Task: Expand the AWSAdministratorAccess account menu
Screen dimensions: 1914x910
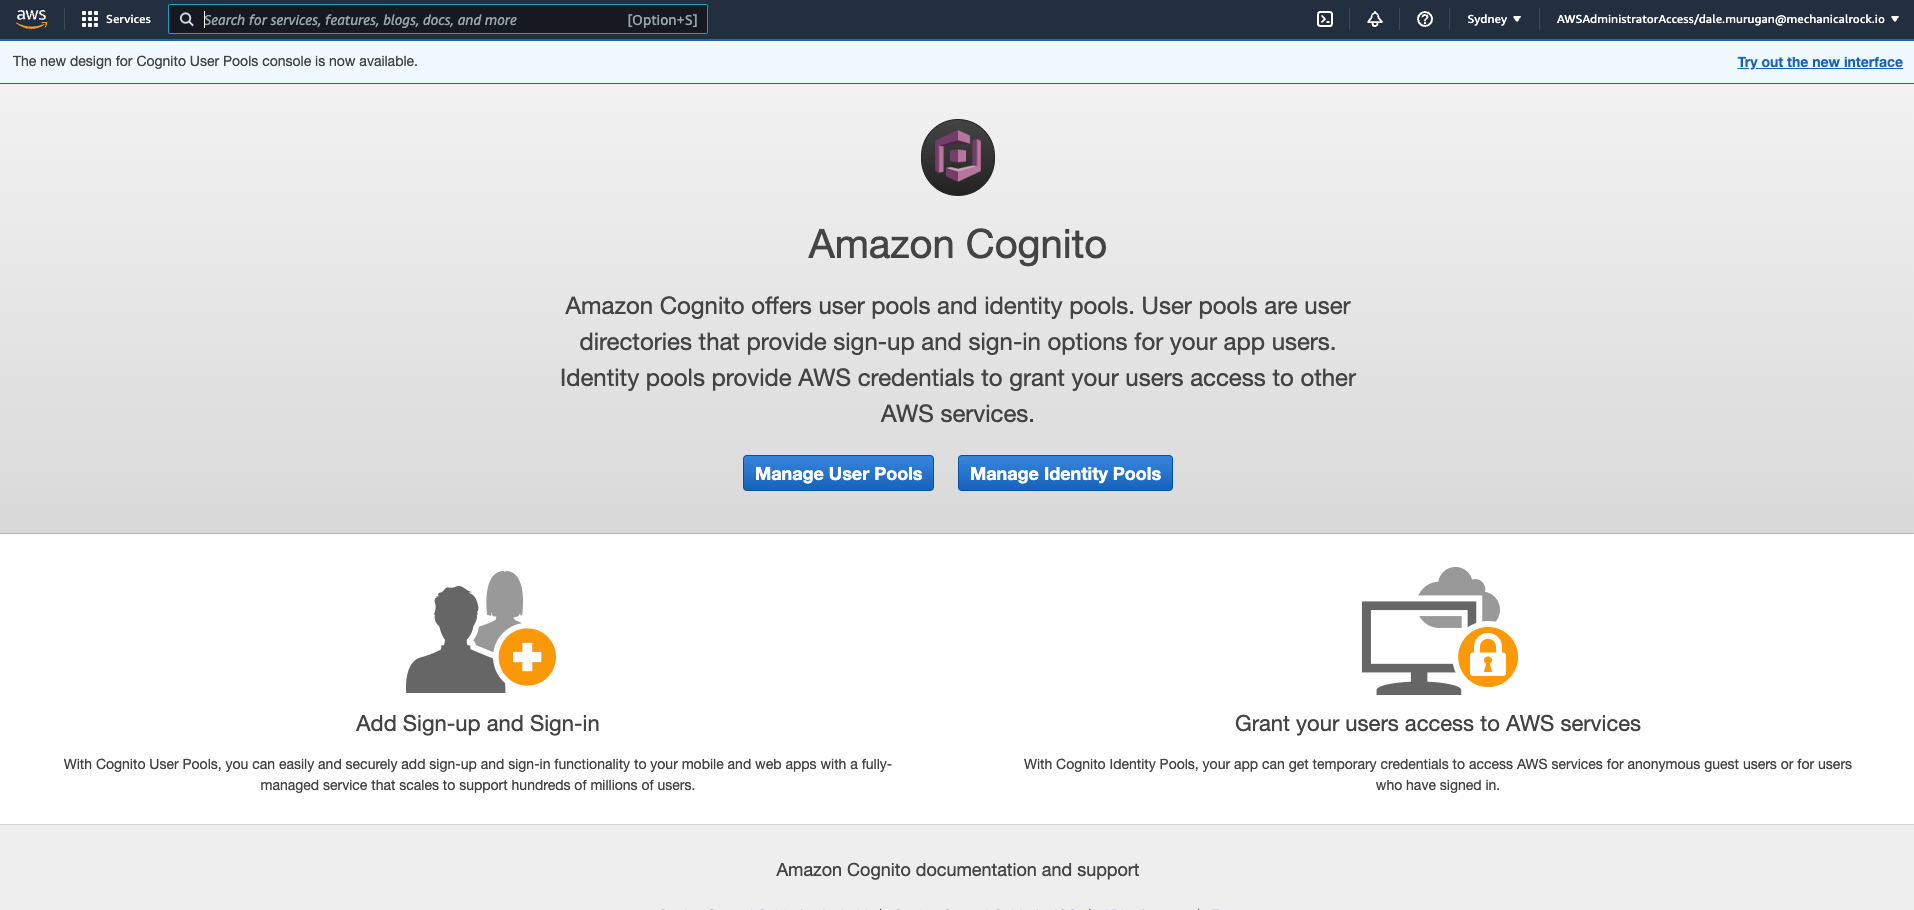Action: pos(1727,19)
